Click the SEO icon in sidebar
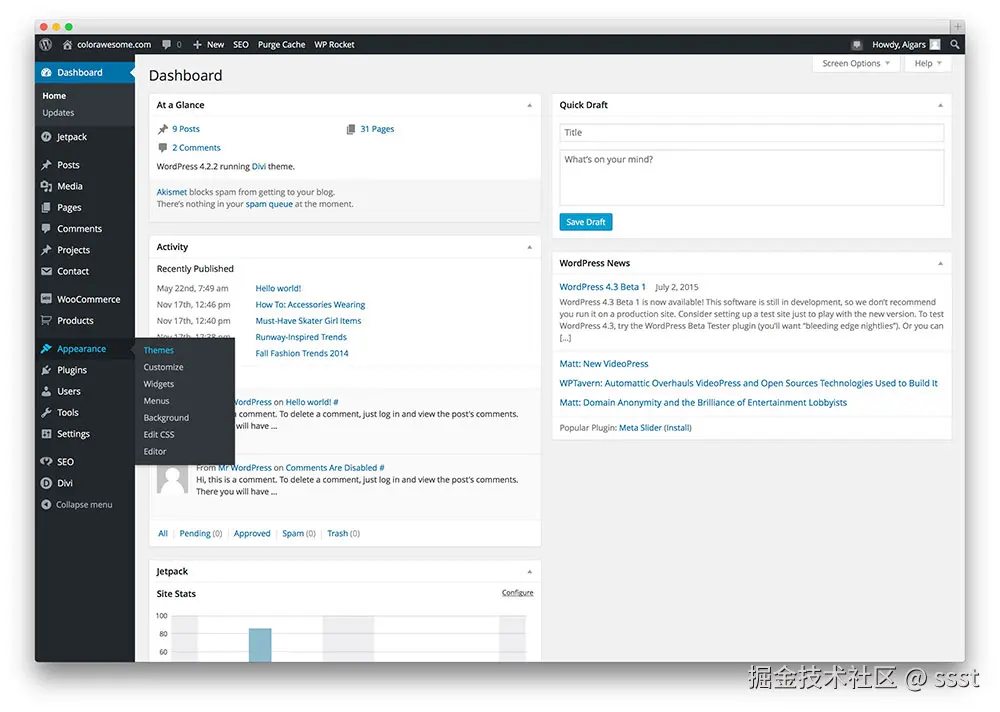Screen dimensions: 1000x712 click(46, 462)
